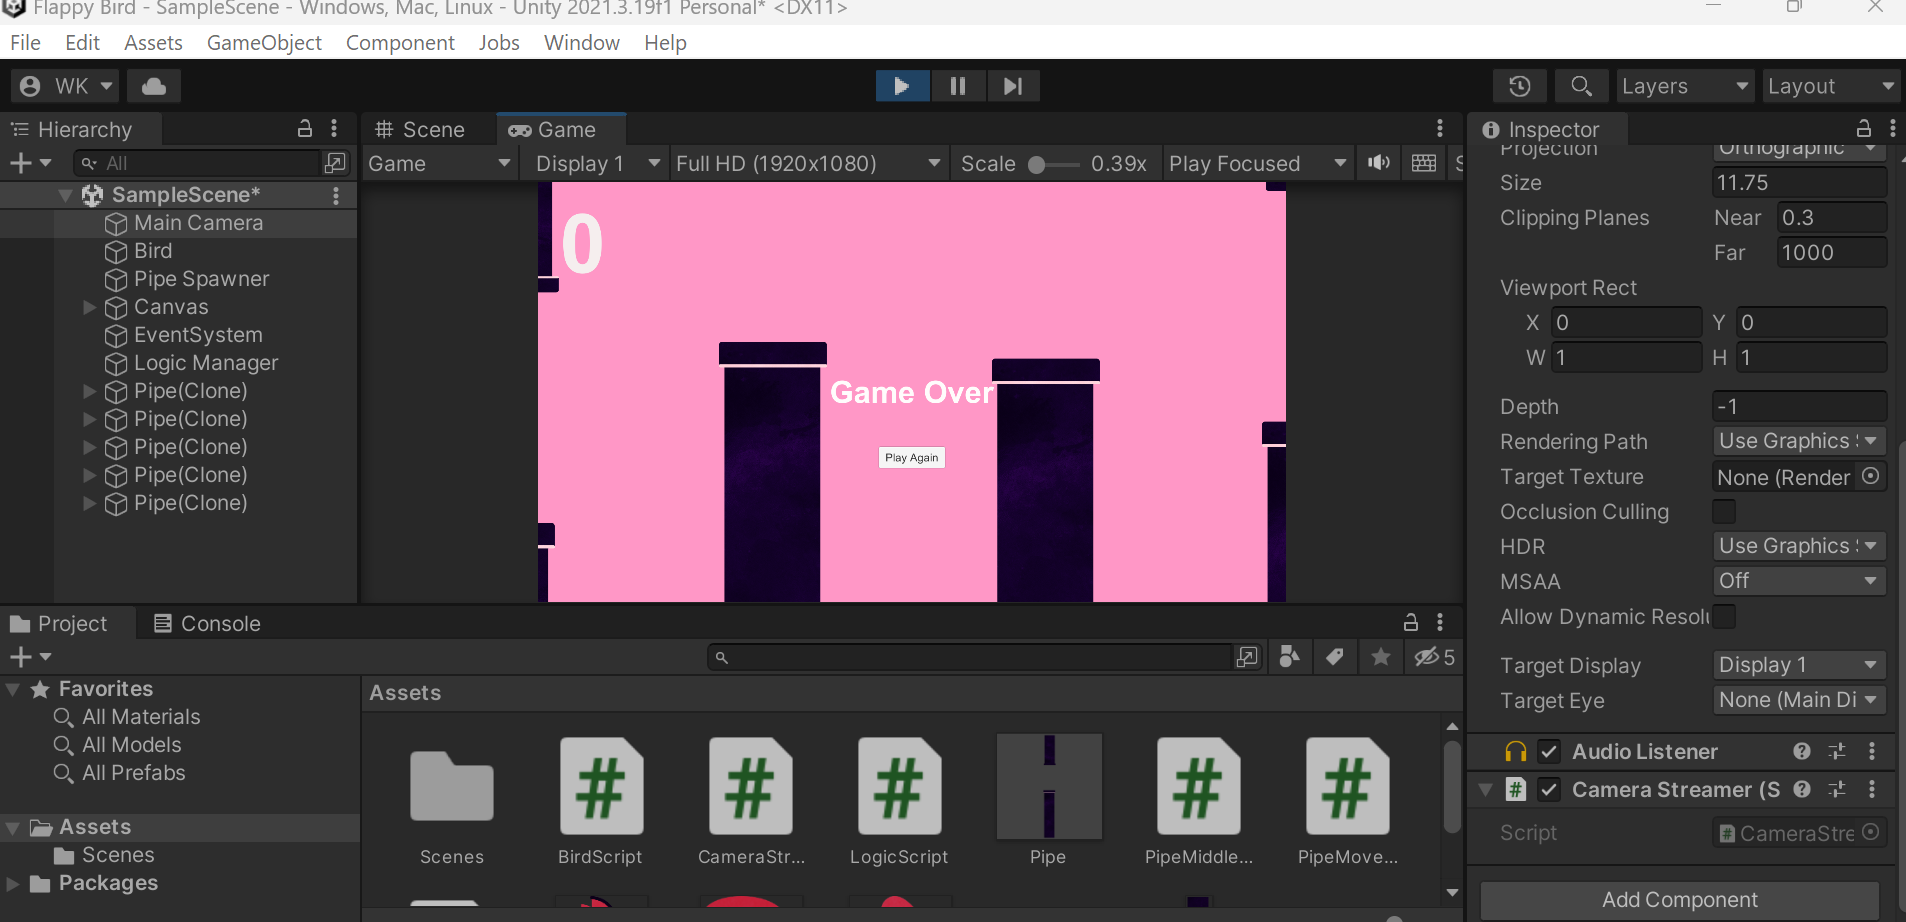Enable Occlusion Culling on the camera

click(x=1725, y=511)
